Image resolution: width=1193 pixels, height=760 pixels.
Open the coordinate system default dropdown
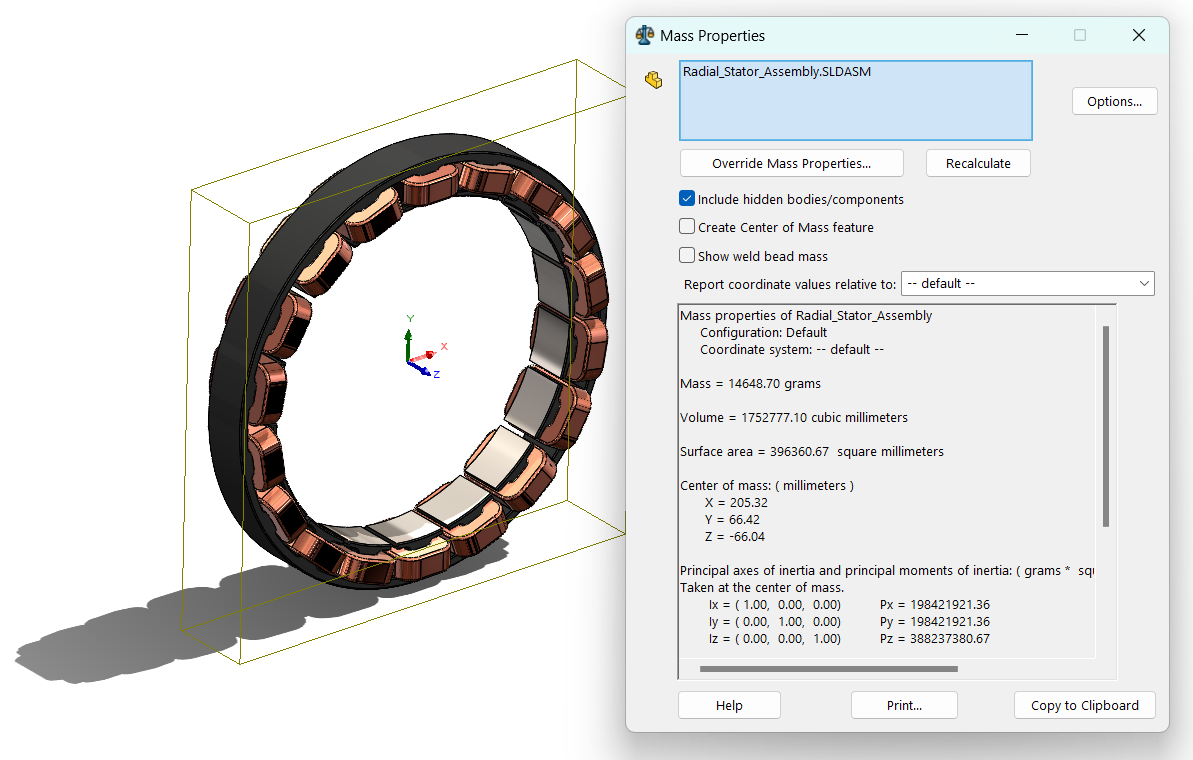(1027, 284)
